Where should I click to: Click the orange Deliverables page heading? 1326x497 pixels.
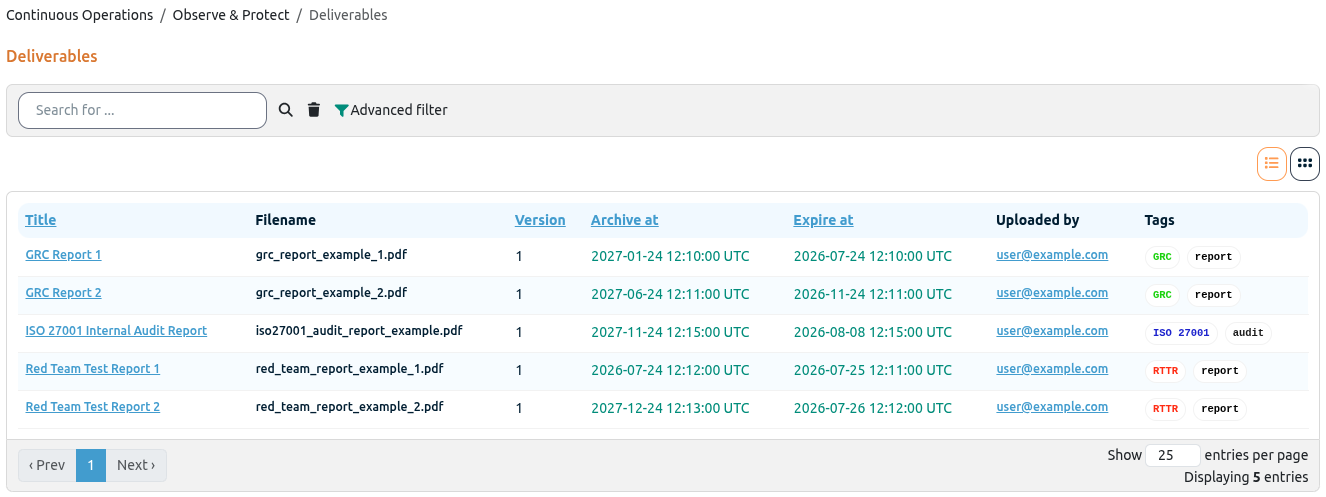pos(52,56)
